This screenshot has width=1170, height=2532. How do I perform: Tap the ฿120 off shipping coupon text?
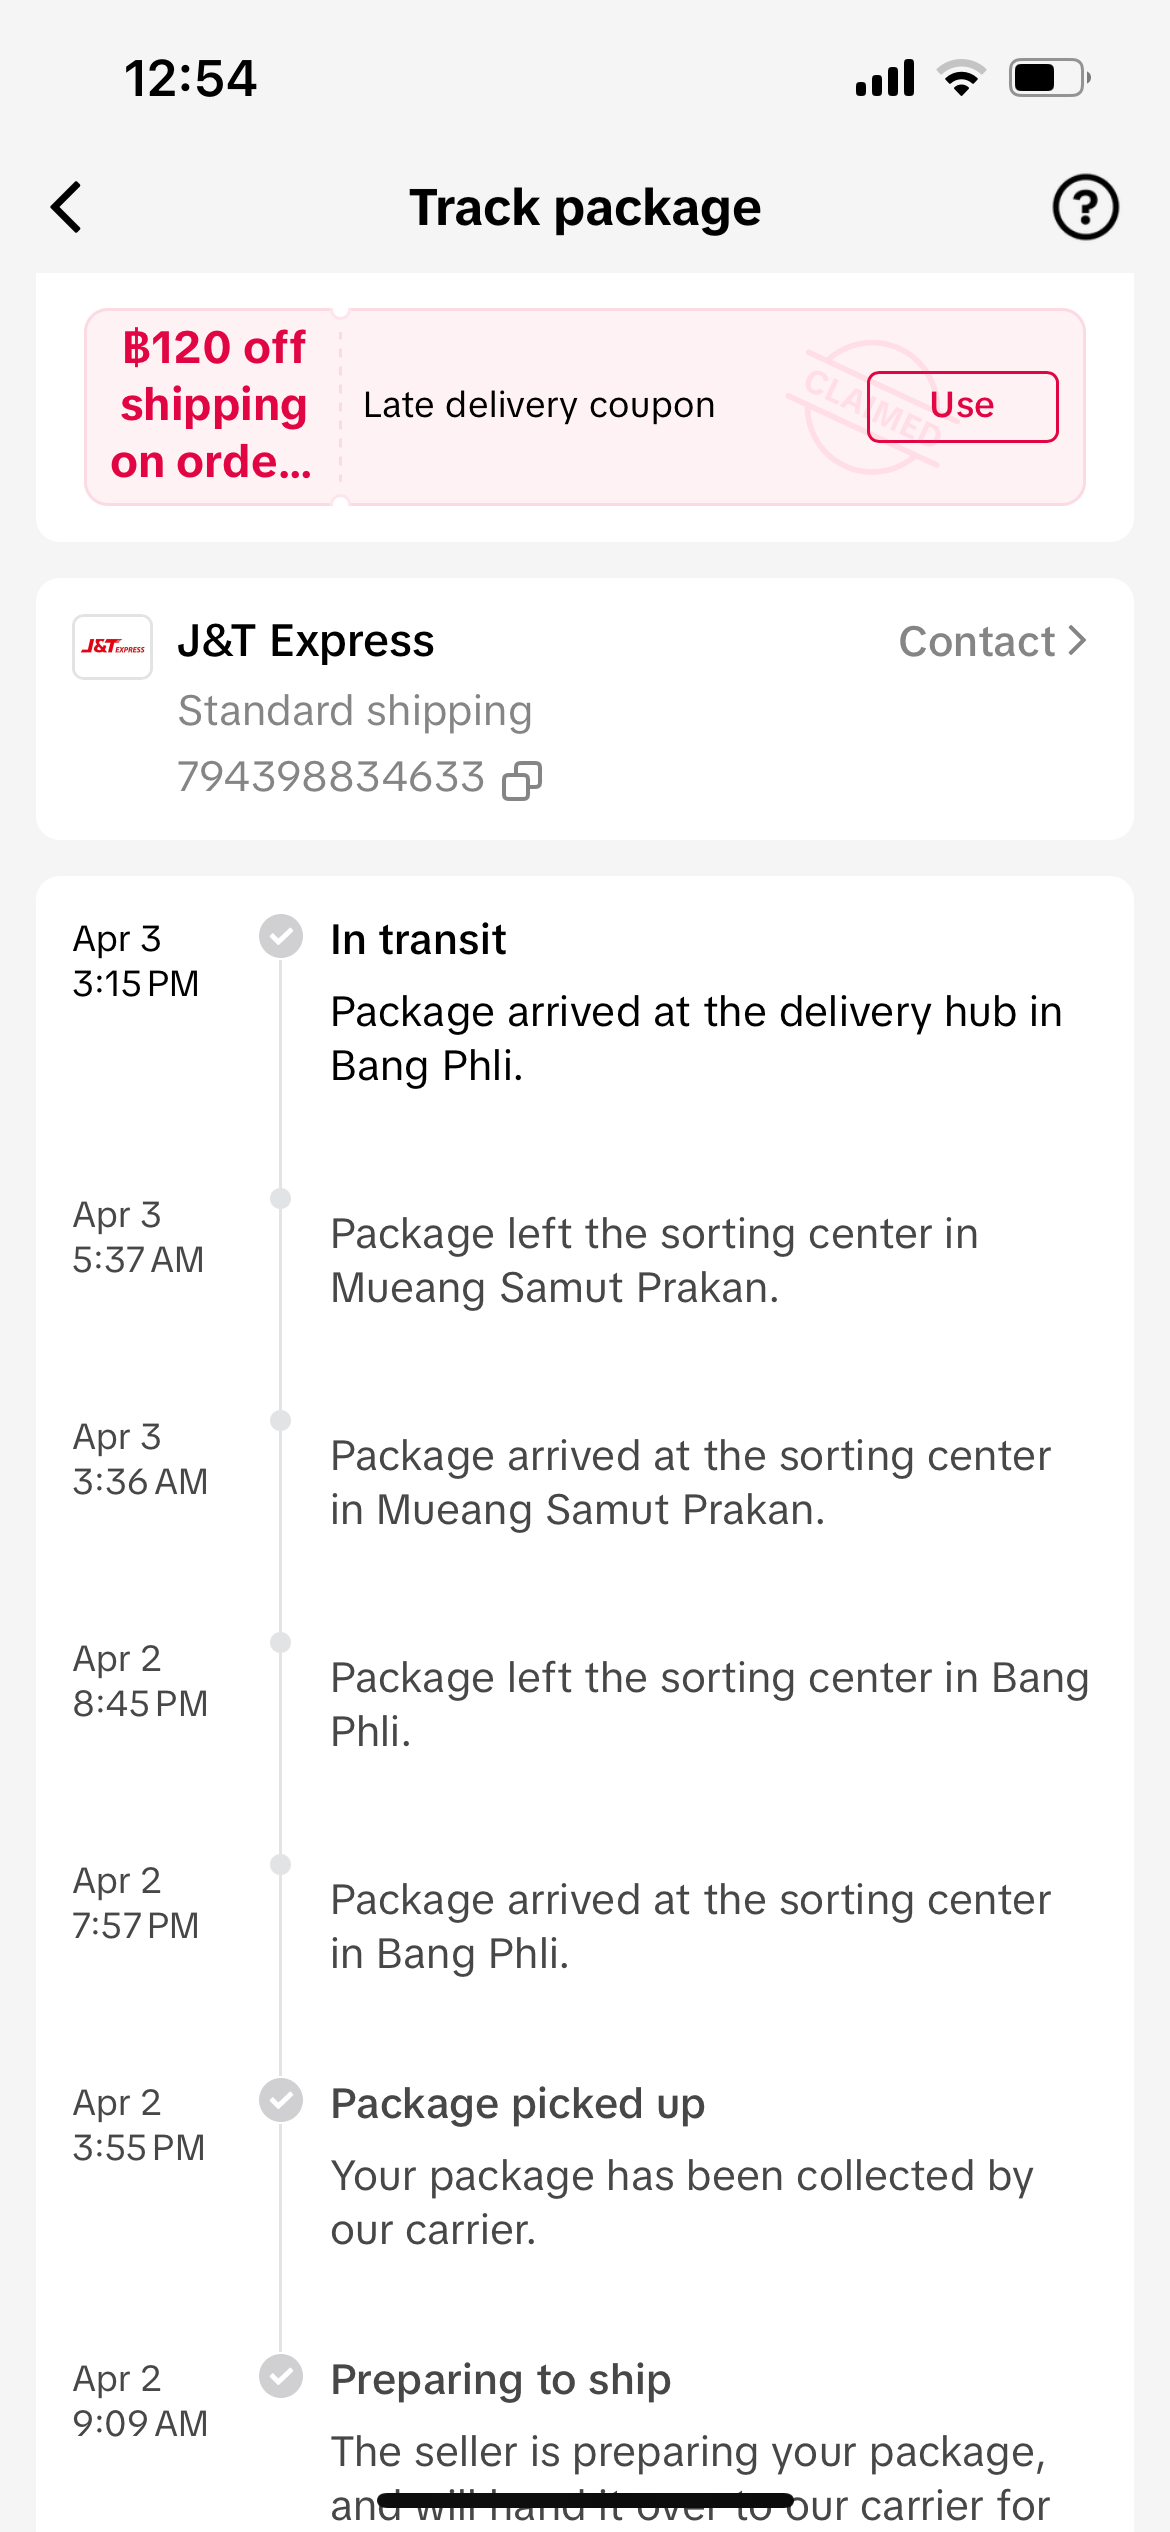click(x=212, y=405)
